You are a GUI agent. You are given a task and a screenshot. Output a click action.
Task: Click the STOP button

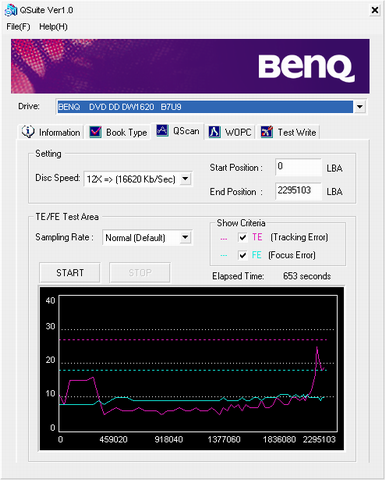pyautogui.click(x=140, y=273)
